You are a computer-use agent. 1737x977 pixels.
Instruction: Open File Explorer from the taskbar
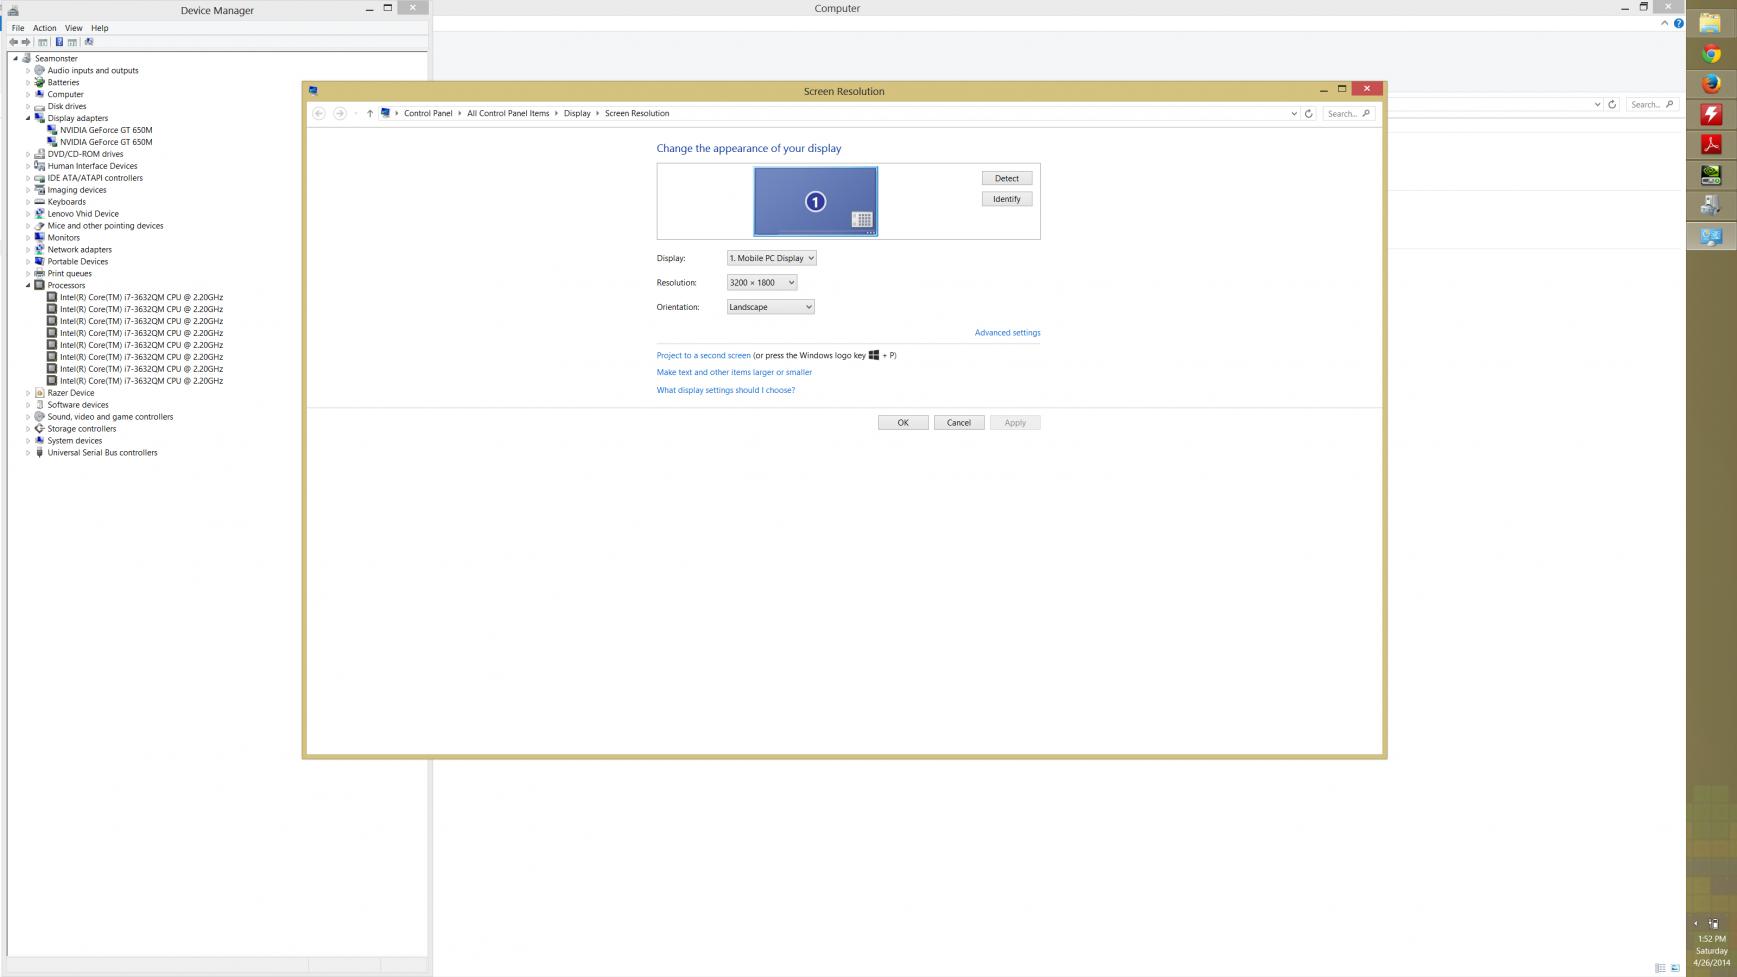coord(1711,25)
